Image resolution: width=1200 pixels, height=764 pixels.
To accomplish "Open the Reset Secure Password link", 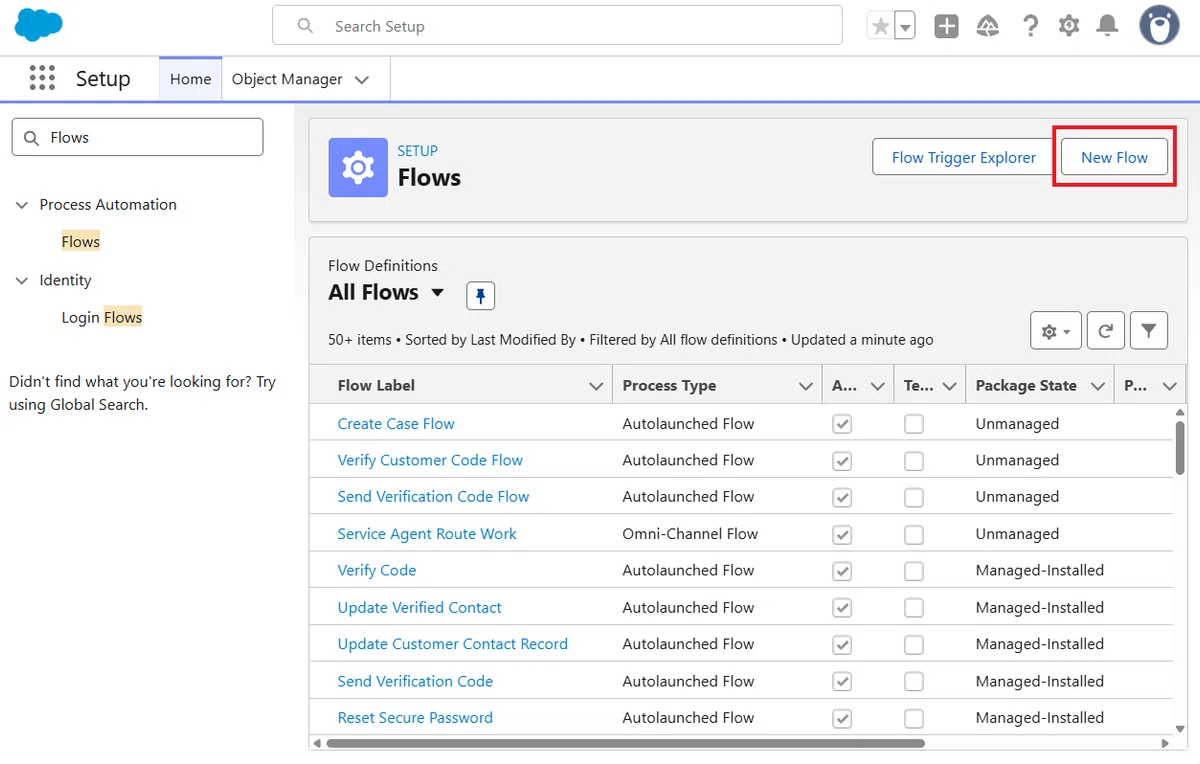I will [x=415, y=718].
